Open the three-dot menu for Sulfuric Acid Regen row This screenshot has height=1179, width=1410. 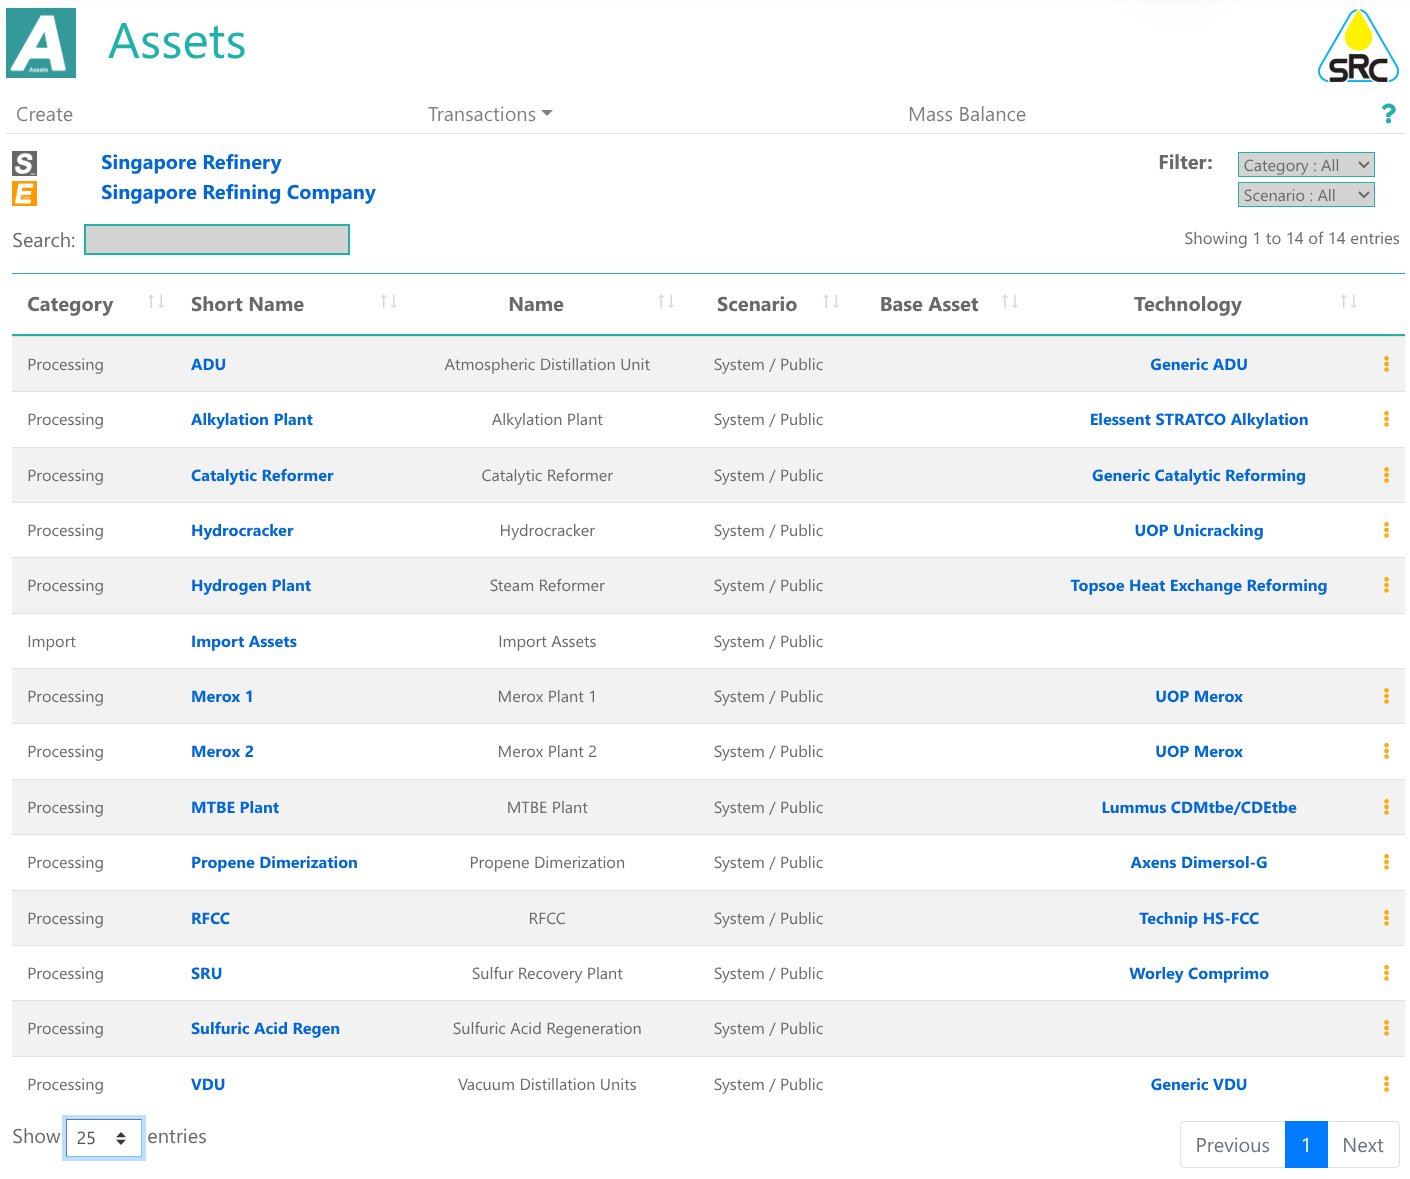(x=1386, y=1028)
